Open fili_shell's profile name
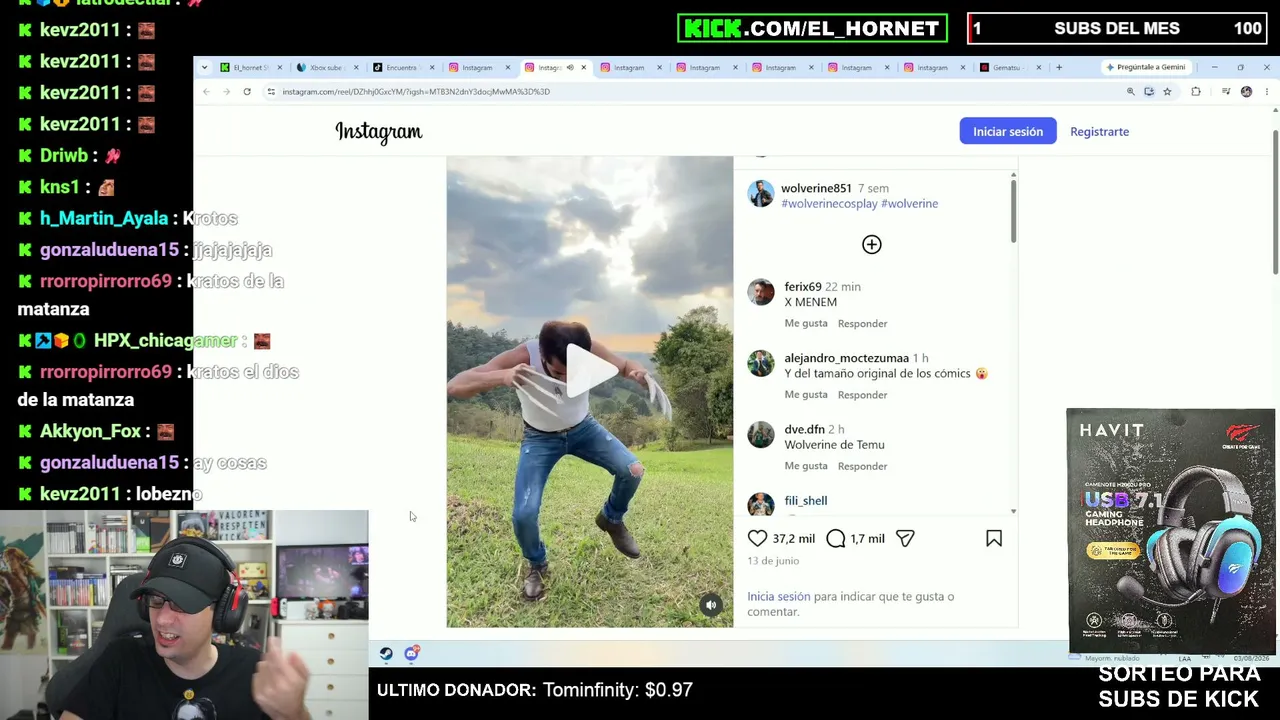This screenshot has height=720, width=1280. point(806,501)
